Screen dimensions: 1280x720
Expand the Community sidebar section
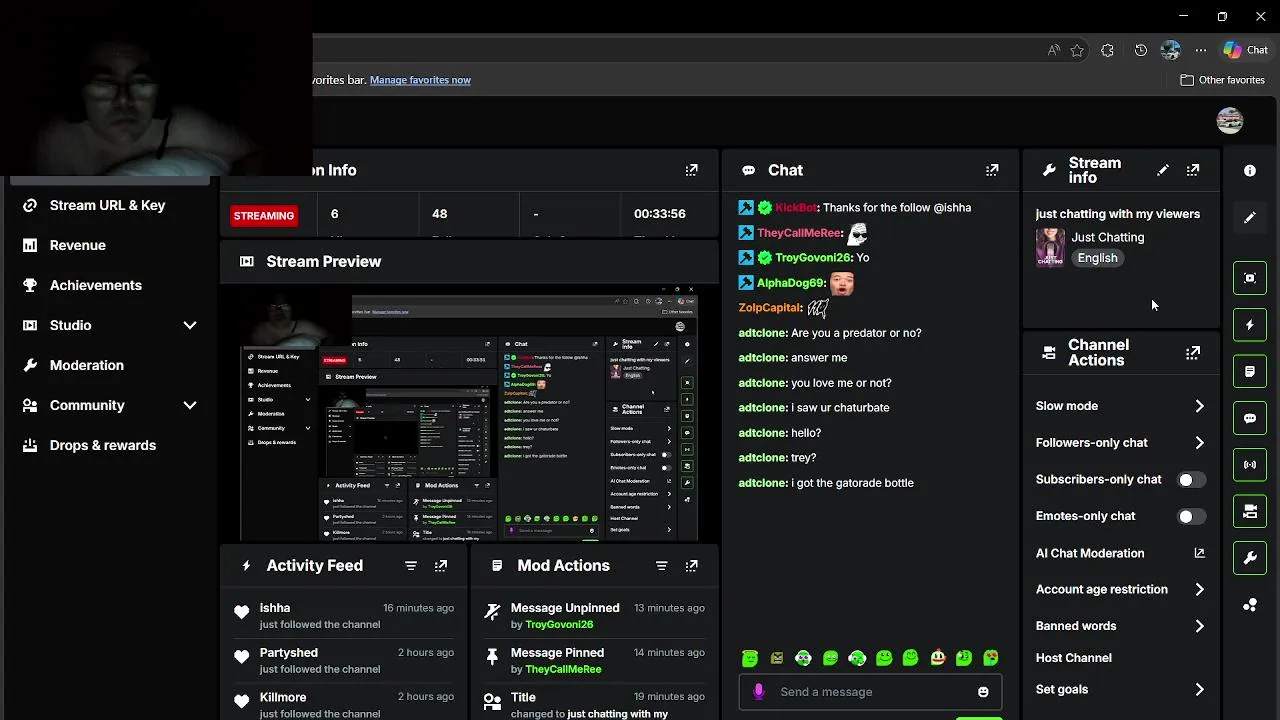coord(190,405)
